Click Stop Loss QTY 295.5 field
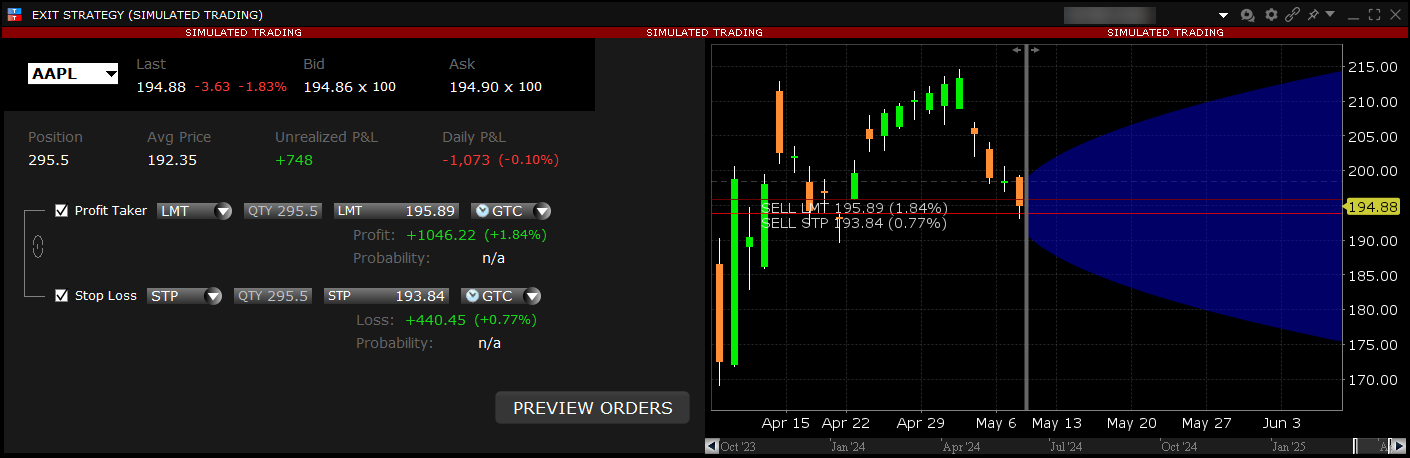The width and height of the screenshot is (1410, 458). [273, 296]
